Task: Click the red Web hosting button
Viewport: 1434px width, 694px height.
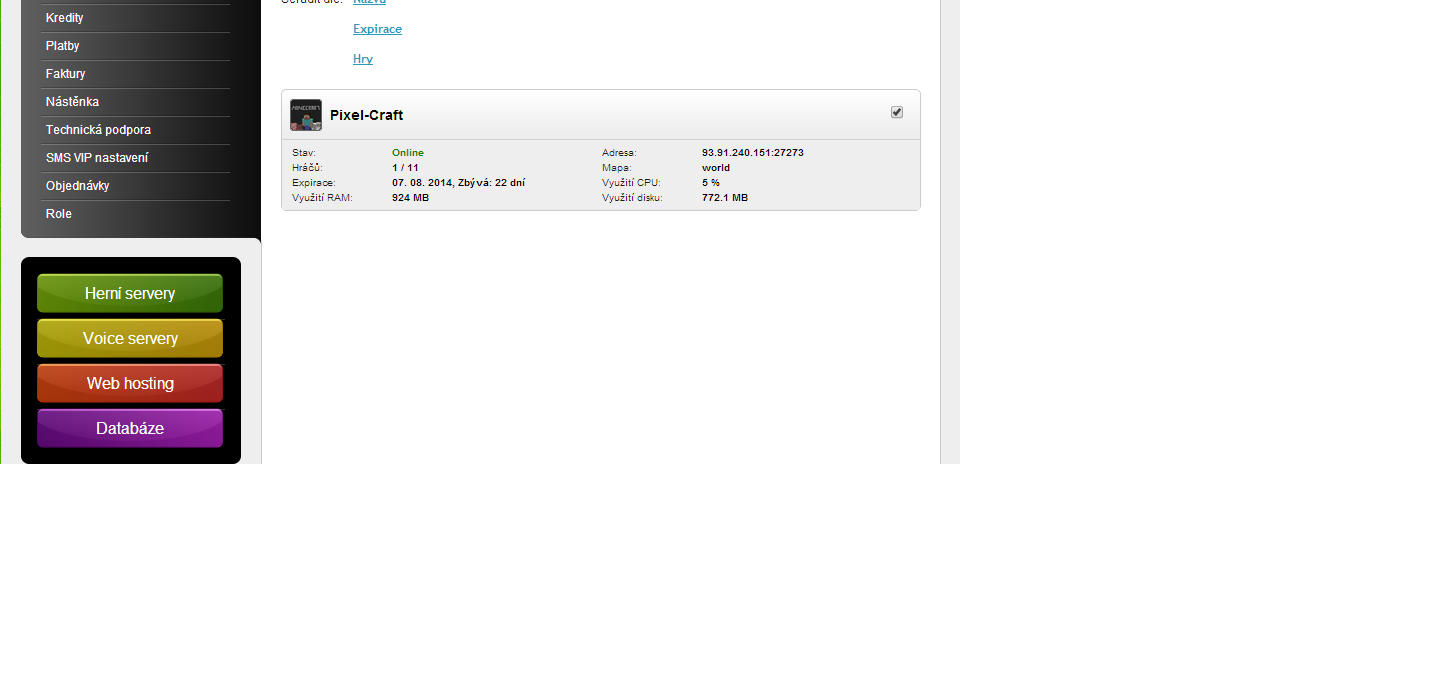Action: click(129, 383)
